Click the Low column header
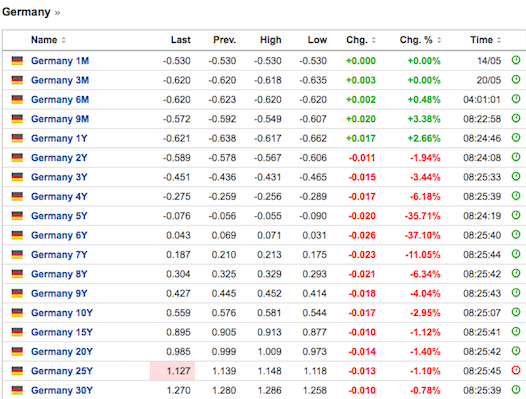The image size is (526, 399). [317, 40]
